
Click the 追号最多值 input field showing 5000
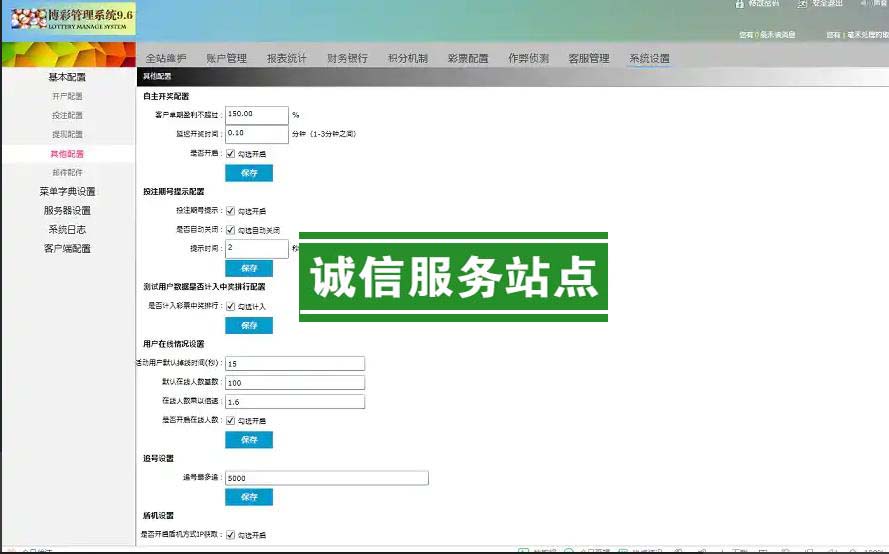tap(327, 479)
